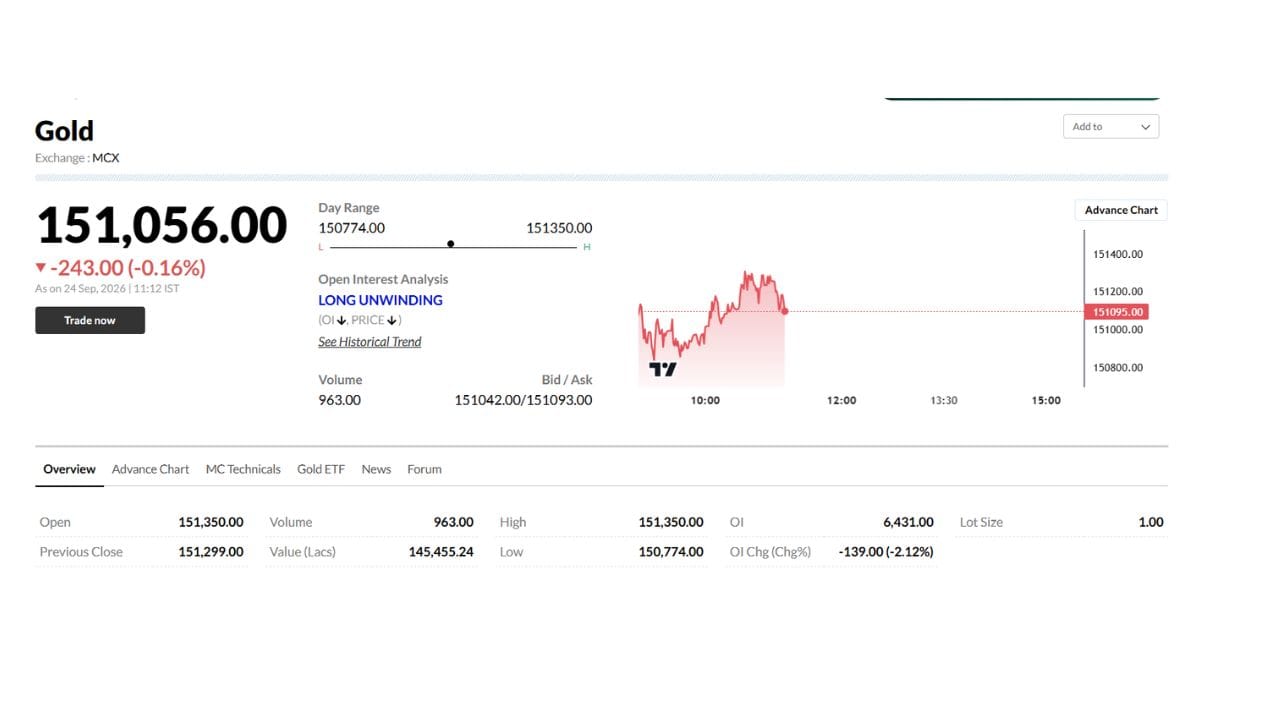
Task: Follow the See Historical Trend link
Action: coord(370,342)
